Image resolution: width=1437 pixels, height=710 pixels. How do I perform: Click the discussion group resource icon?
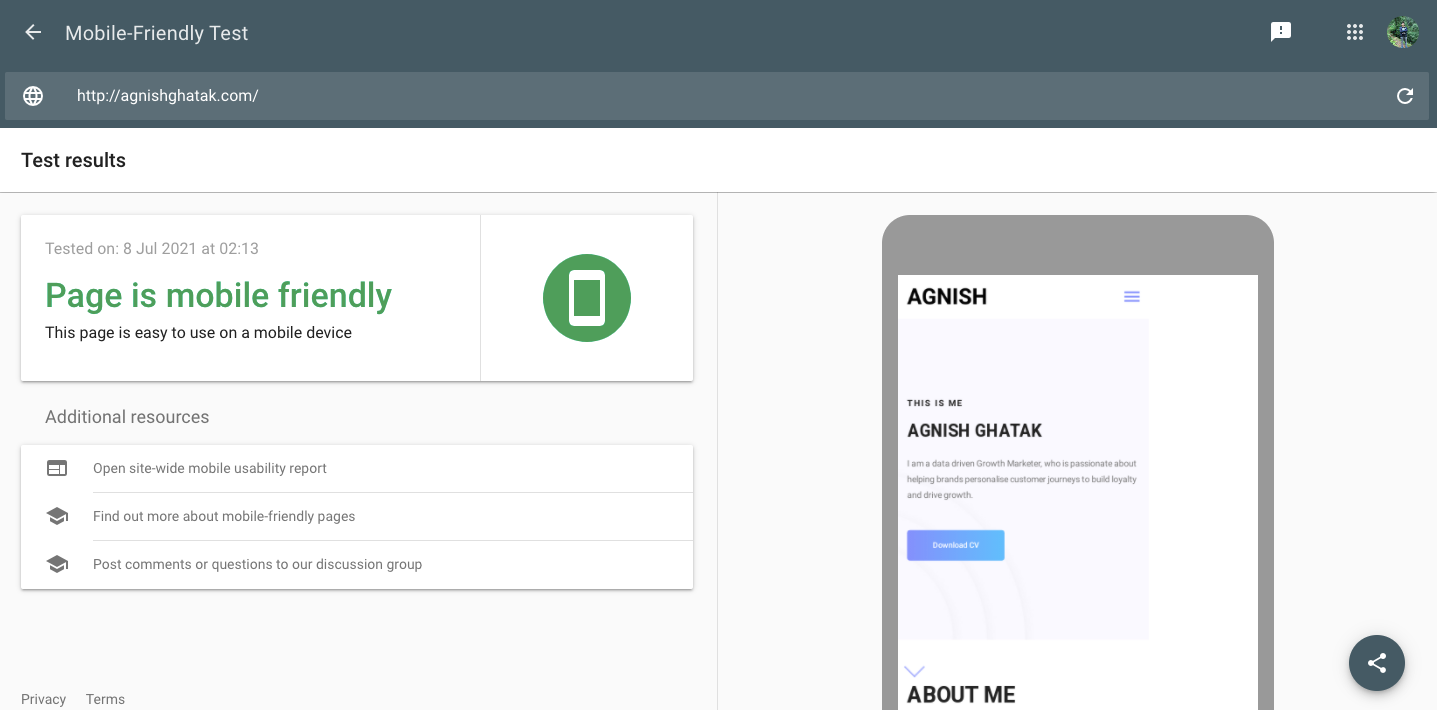(57, 563)
